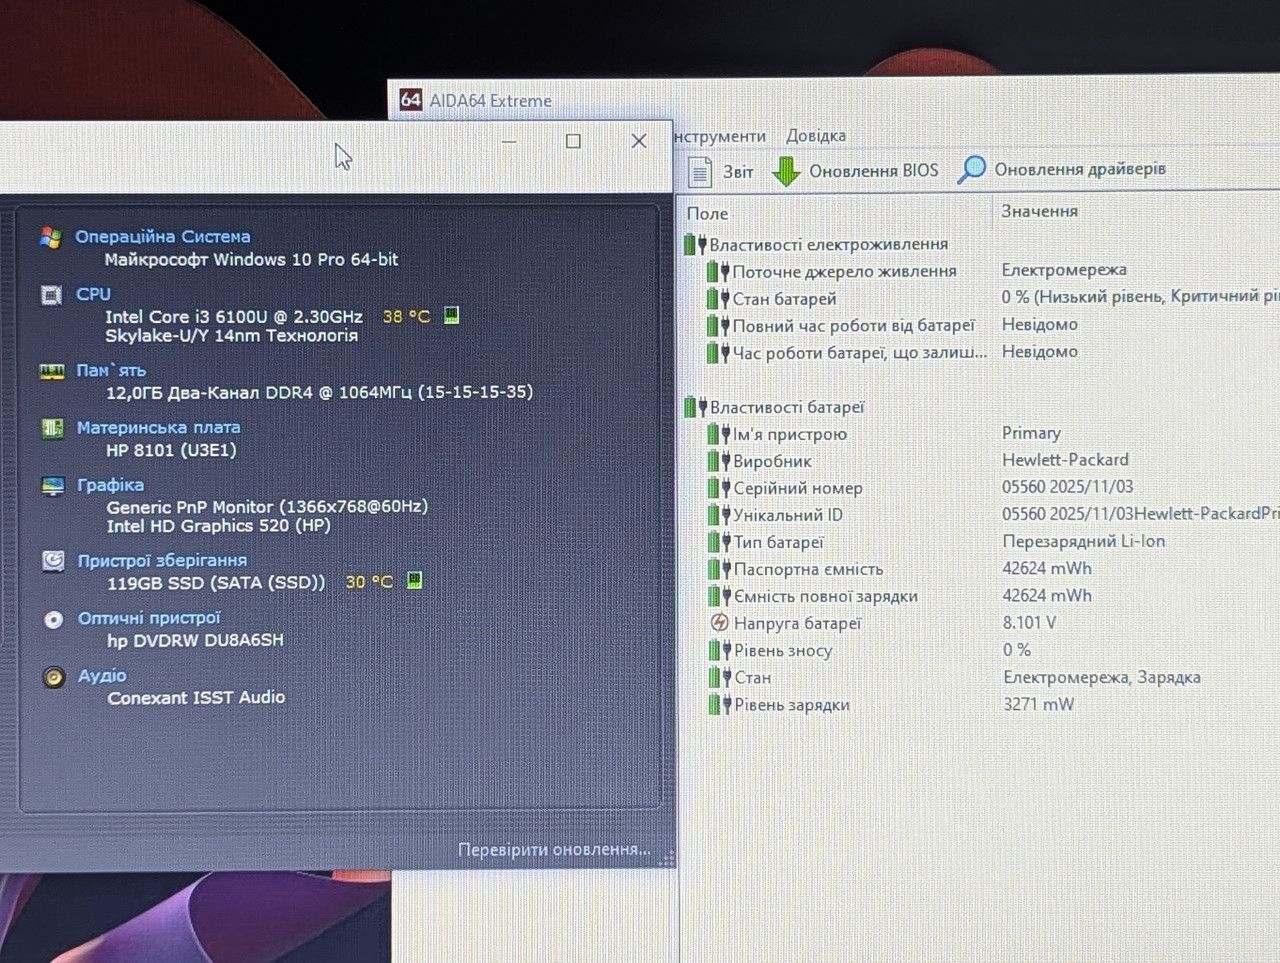Click the icon beside Тип батареї

tap(720, 542)
